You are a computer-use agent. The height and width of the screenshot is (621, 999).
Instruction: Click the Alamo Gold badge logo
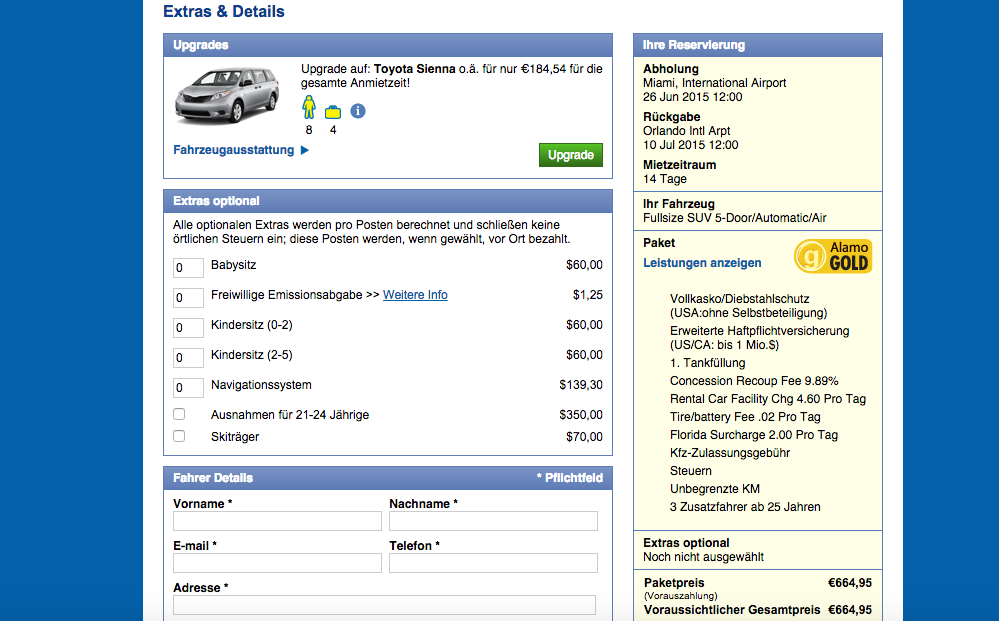(833, 256)
